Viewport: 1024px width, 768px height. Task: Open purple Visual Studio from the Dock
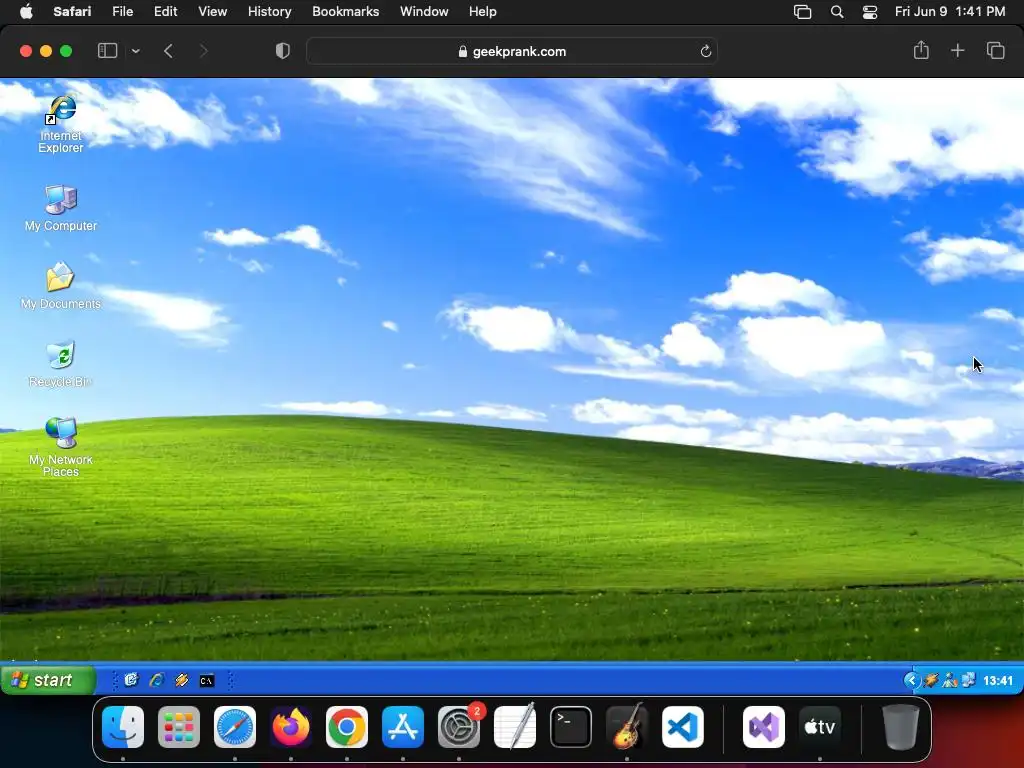pos(764,726)
